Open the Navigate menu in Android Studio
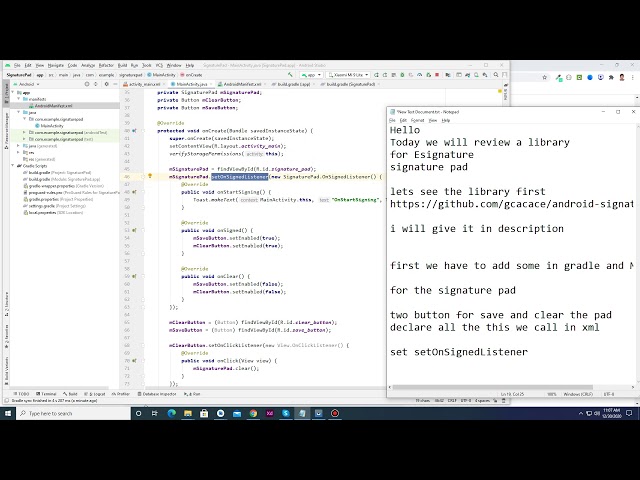Viewport: 640px width, 480px height. (56, 65)
